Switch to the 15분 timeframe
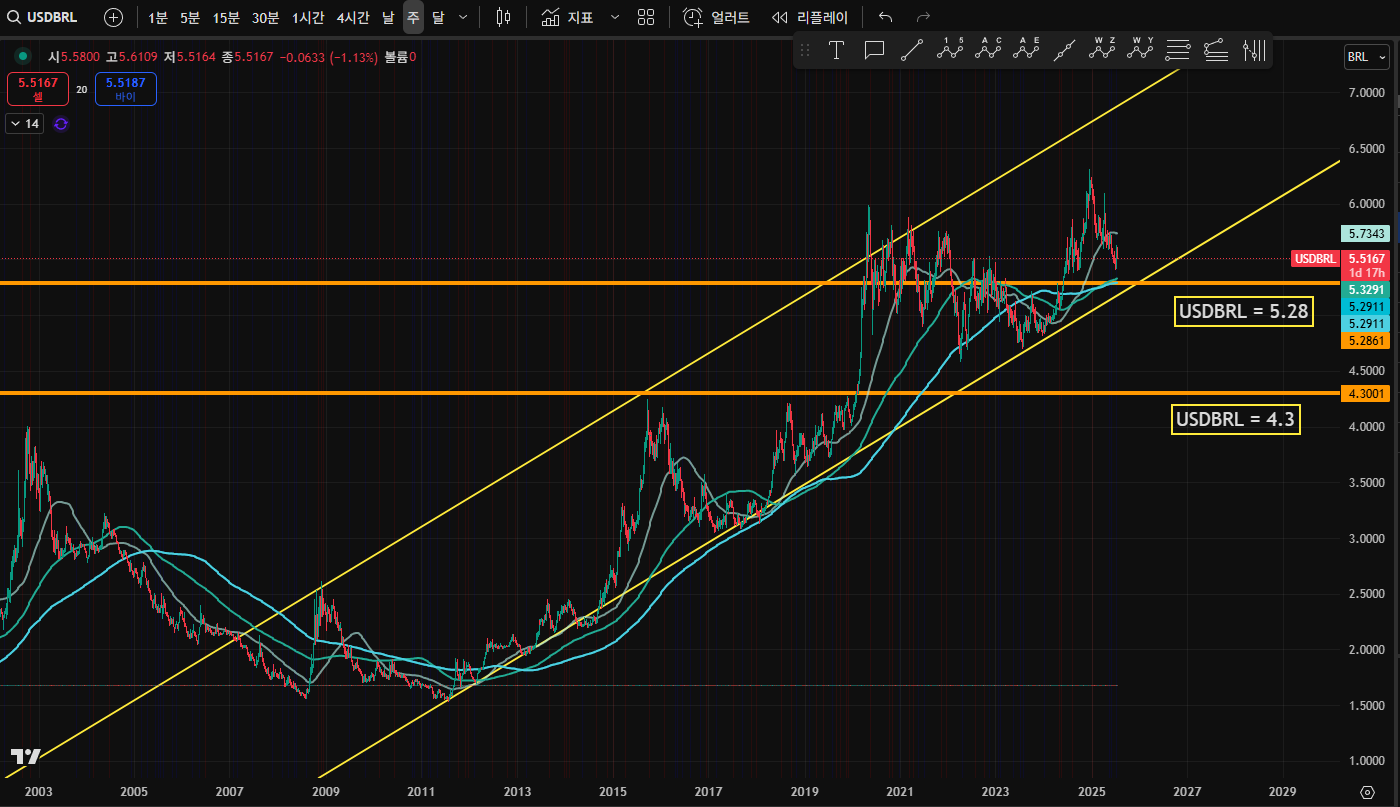1400x807 pixels. (226, 17)
